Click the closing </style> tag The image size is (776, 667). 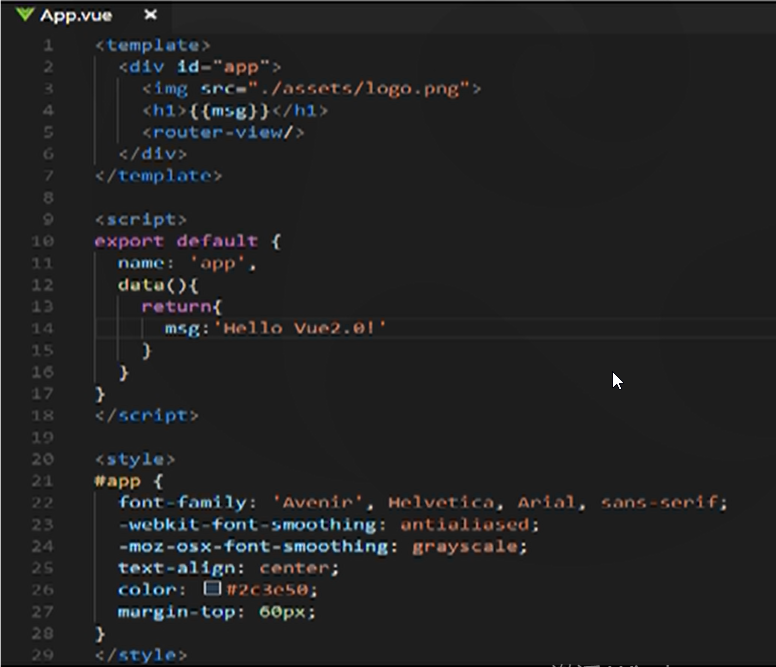click(141, 655)
